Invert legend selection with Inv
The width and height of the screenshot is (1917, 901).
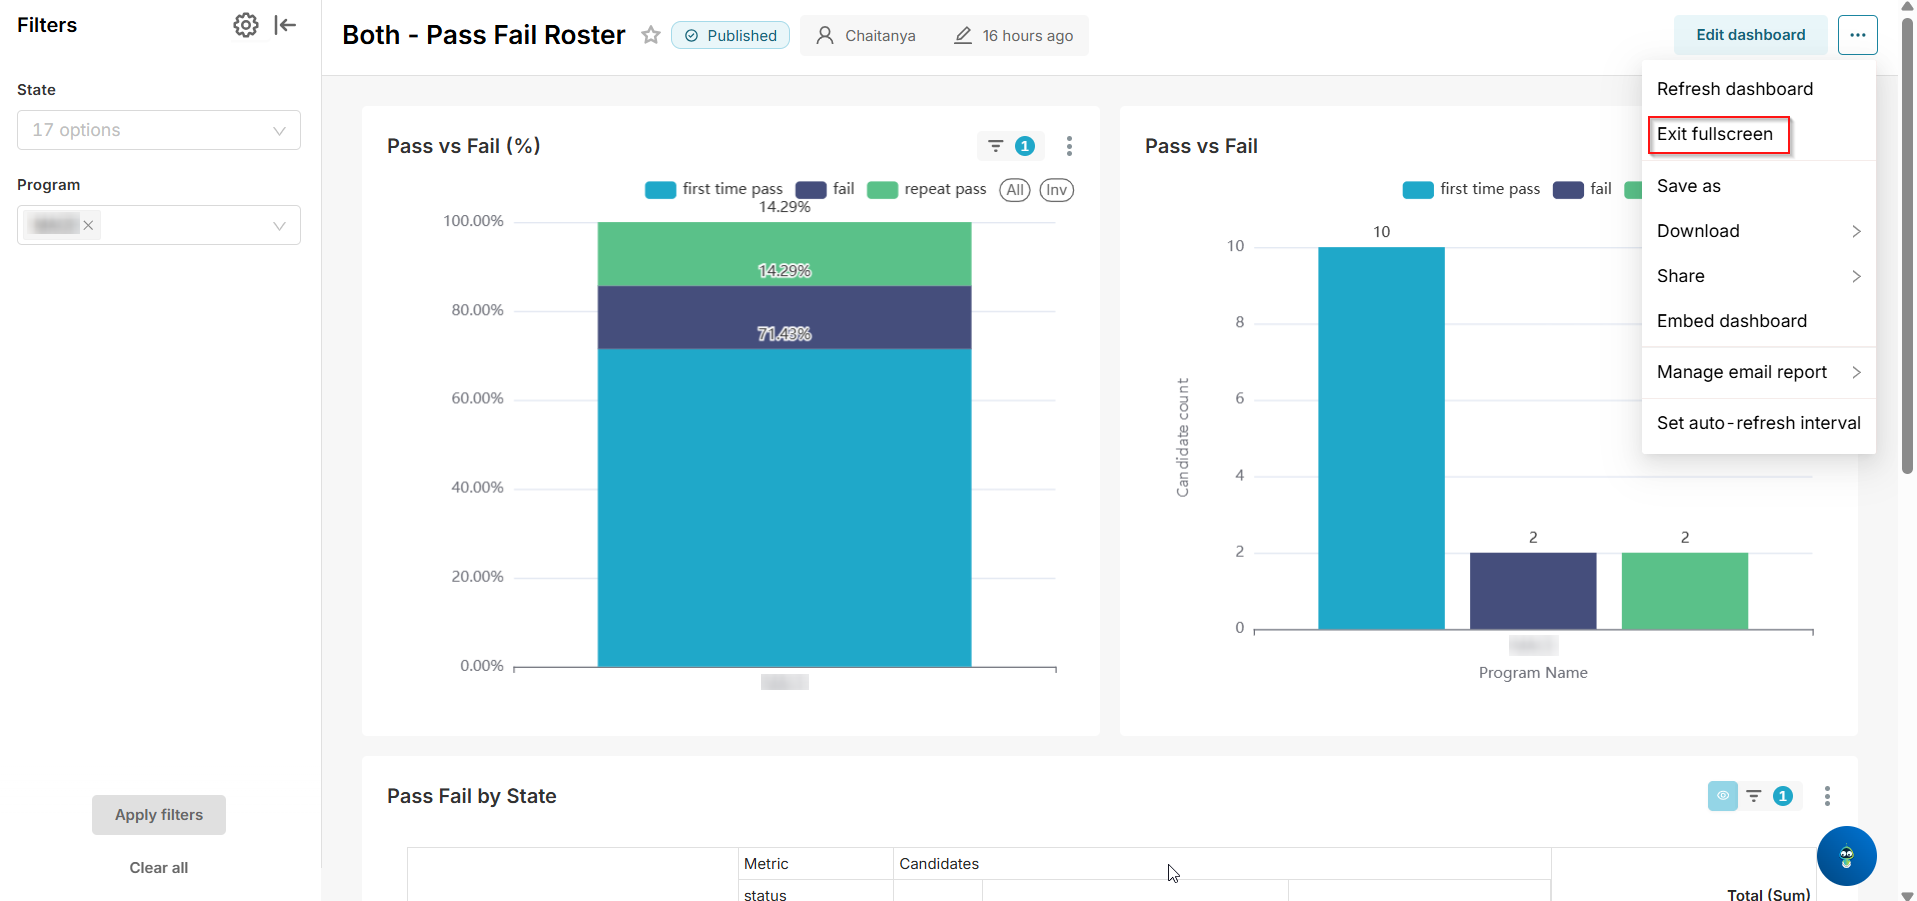click(1056, 190)
